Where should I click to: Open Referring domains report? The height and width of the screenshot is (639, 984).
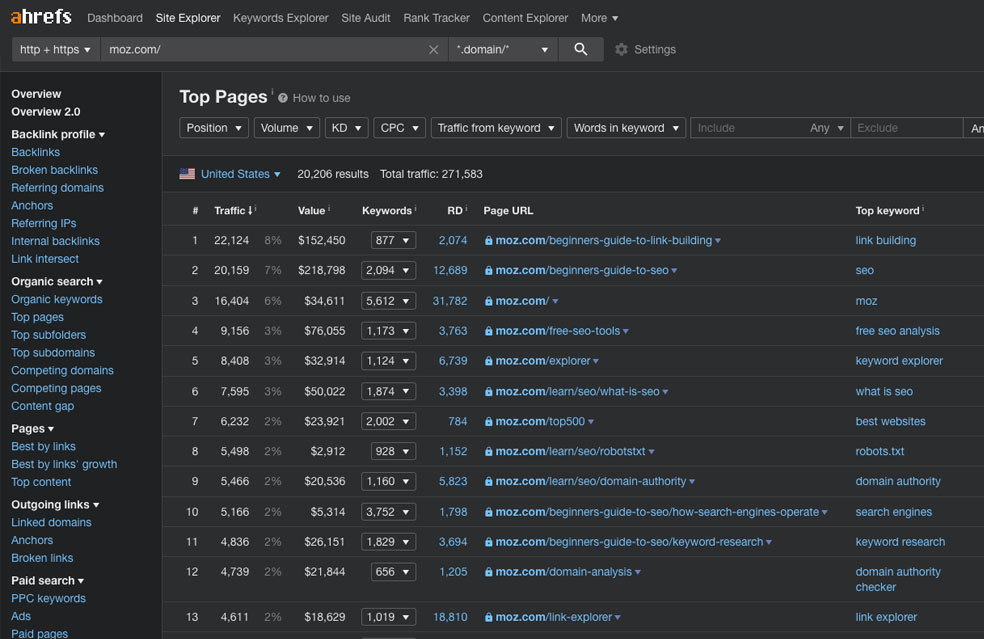click(58, 188)
